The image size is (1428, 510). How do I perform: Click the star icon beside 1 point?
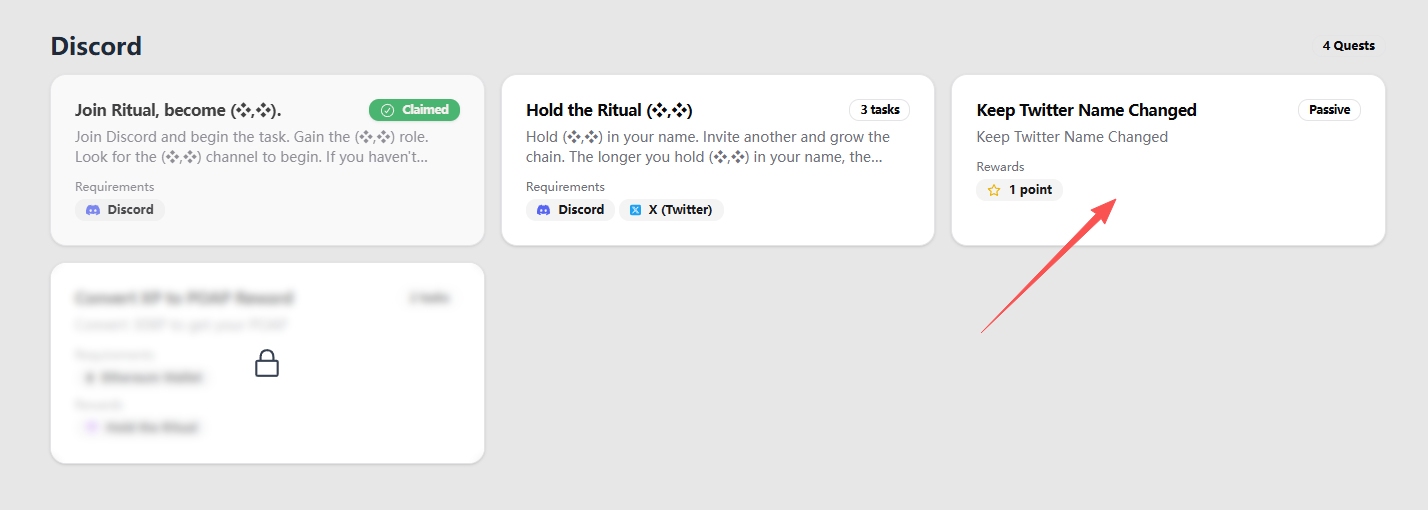994,190
